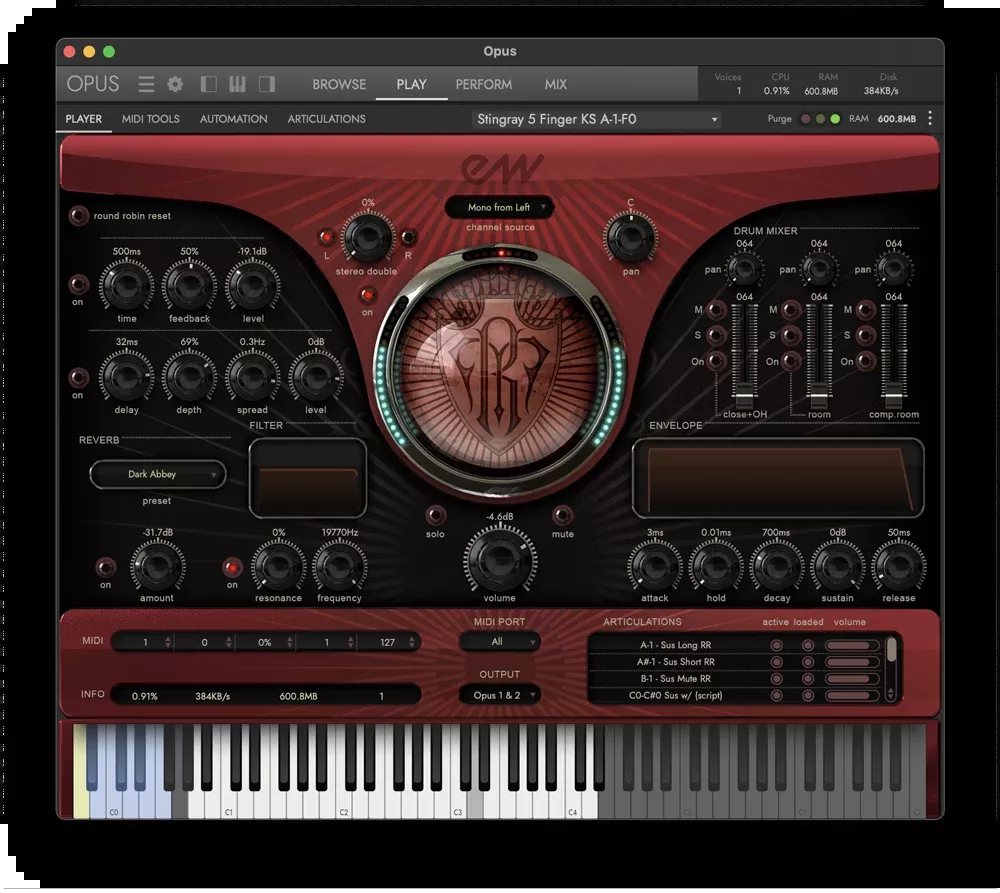Screen dimensions: 1000x893
Task: Click the green Purge indicator light
Action: [835, 119]
